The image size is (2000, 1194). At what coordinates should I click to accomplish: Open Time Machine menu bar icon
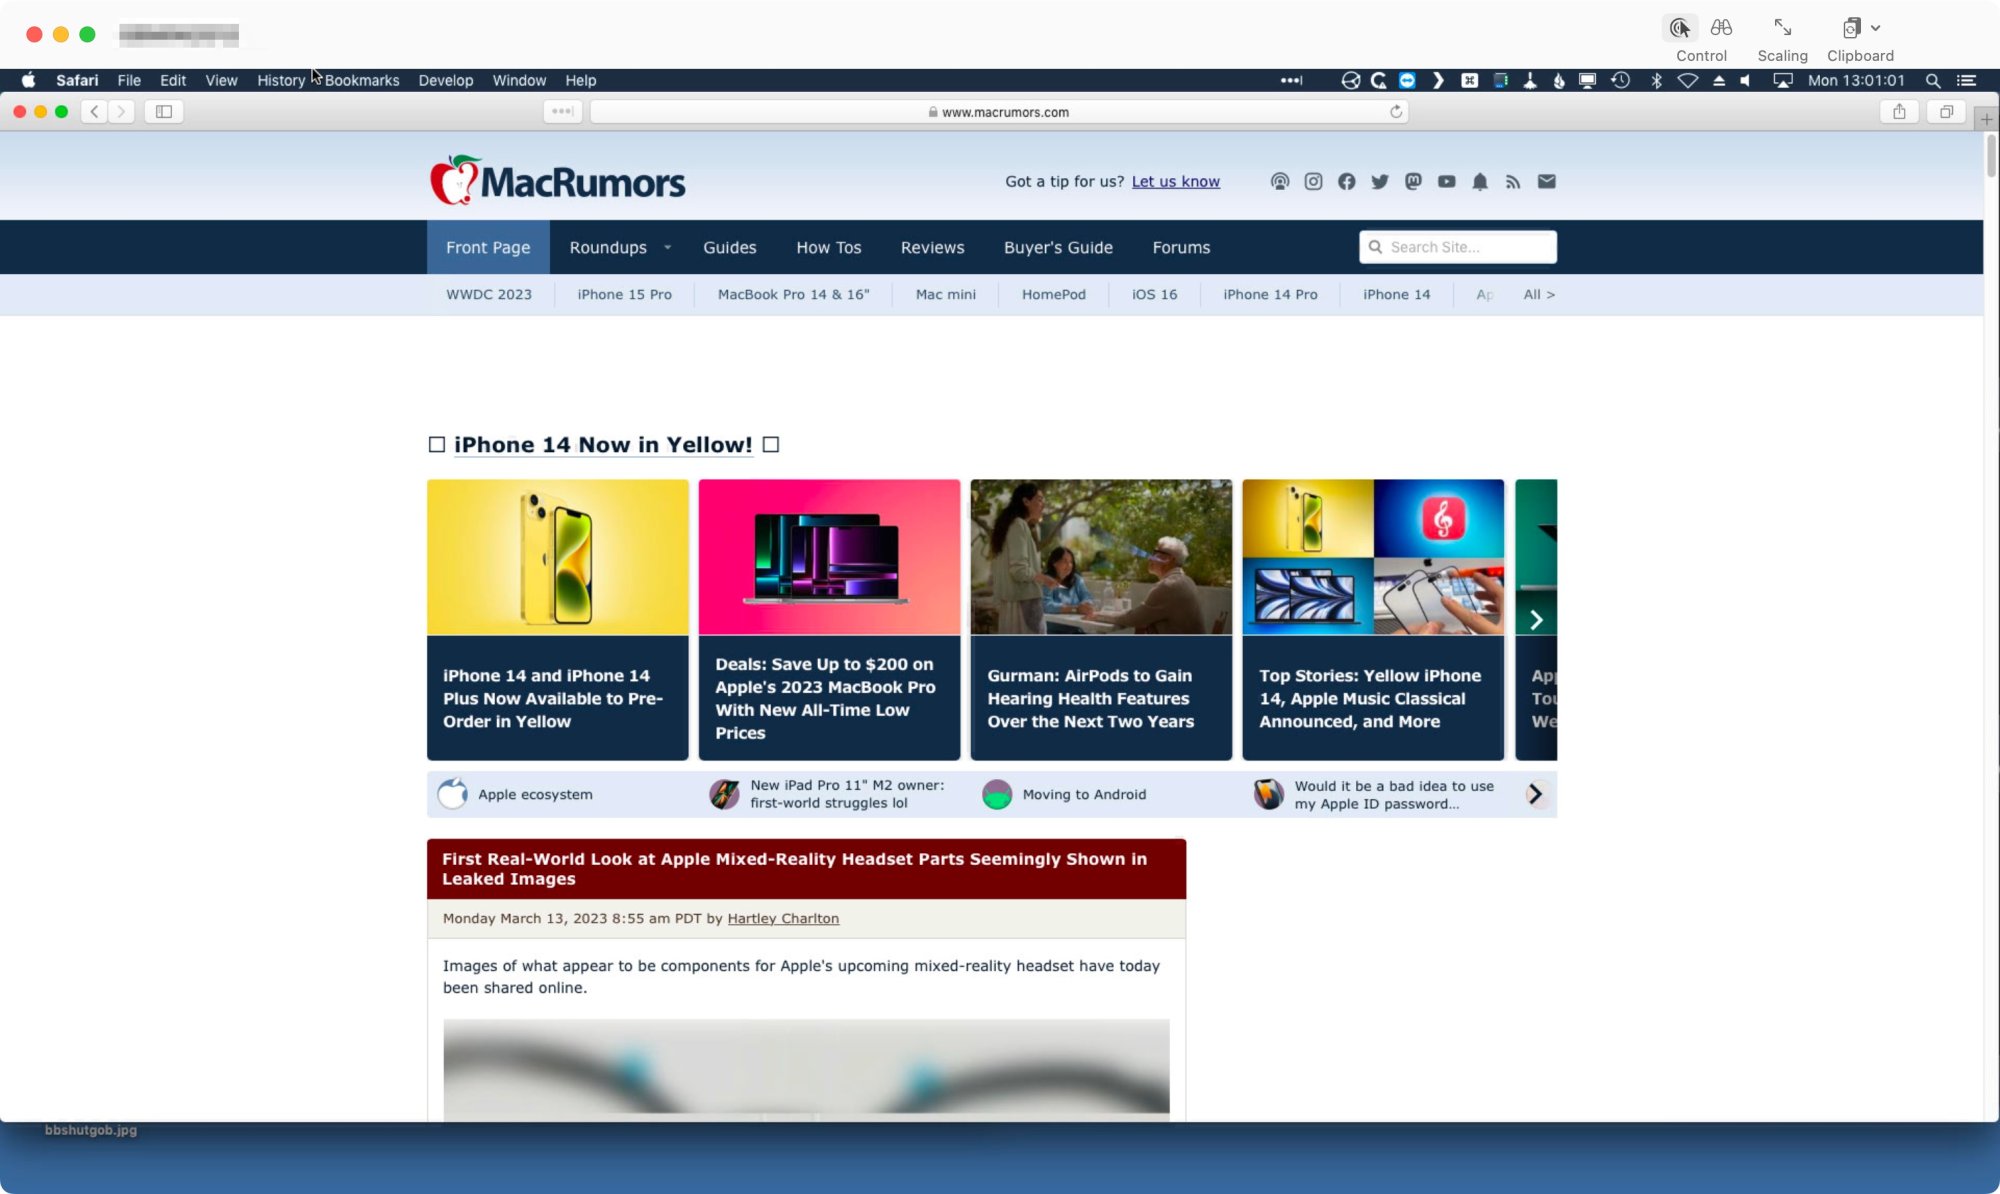click(1621, 81)
